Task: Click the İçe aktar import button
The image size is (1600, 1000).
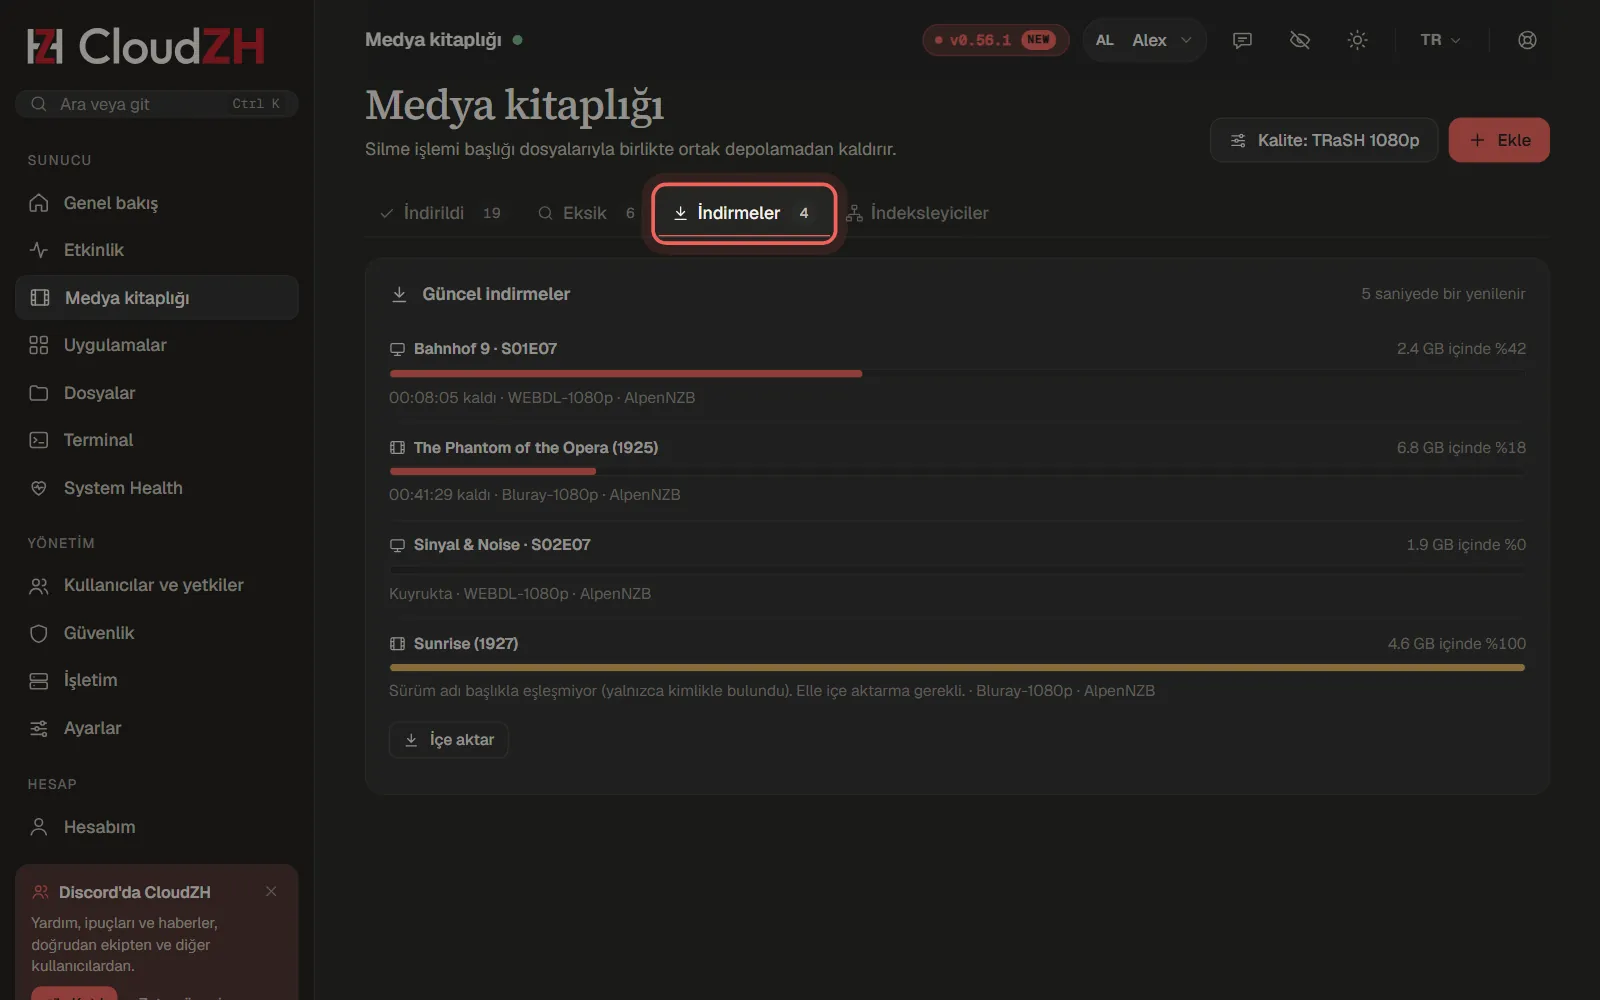Action: (x=448, y=740)
